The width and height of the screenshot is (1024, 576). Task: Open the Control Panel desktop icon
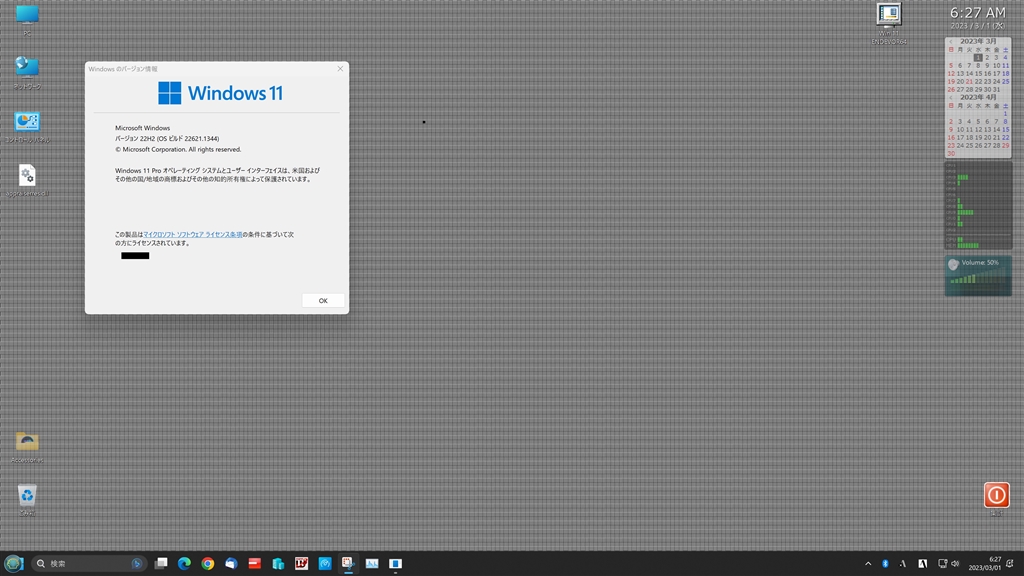click(27, 126)
